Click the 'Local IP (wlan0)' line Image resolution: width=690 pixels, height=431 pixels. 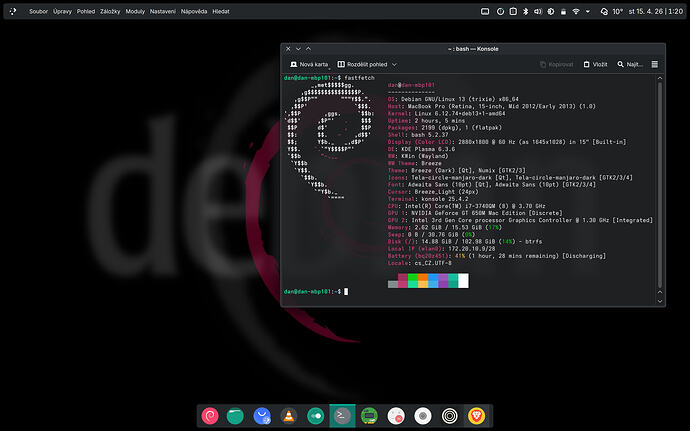point(441,249)
